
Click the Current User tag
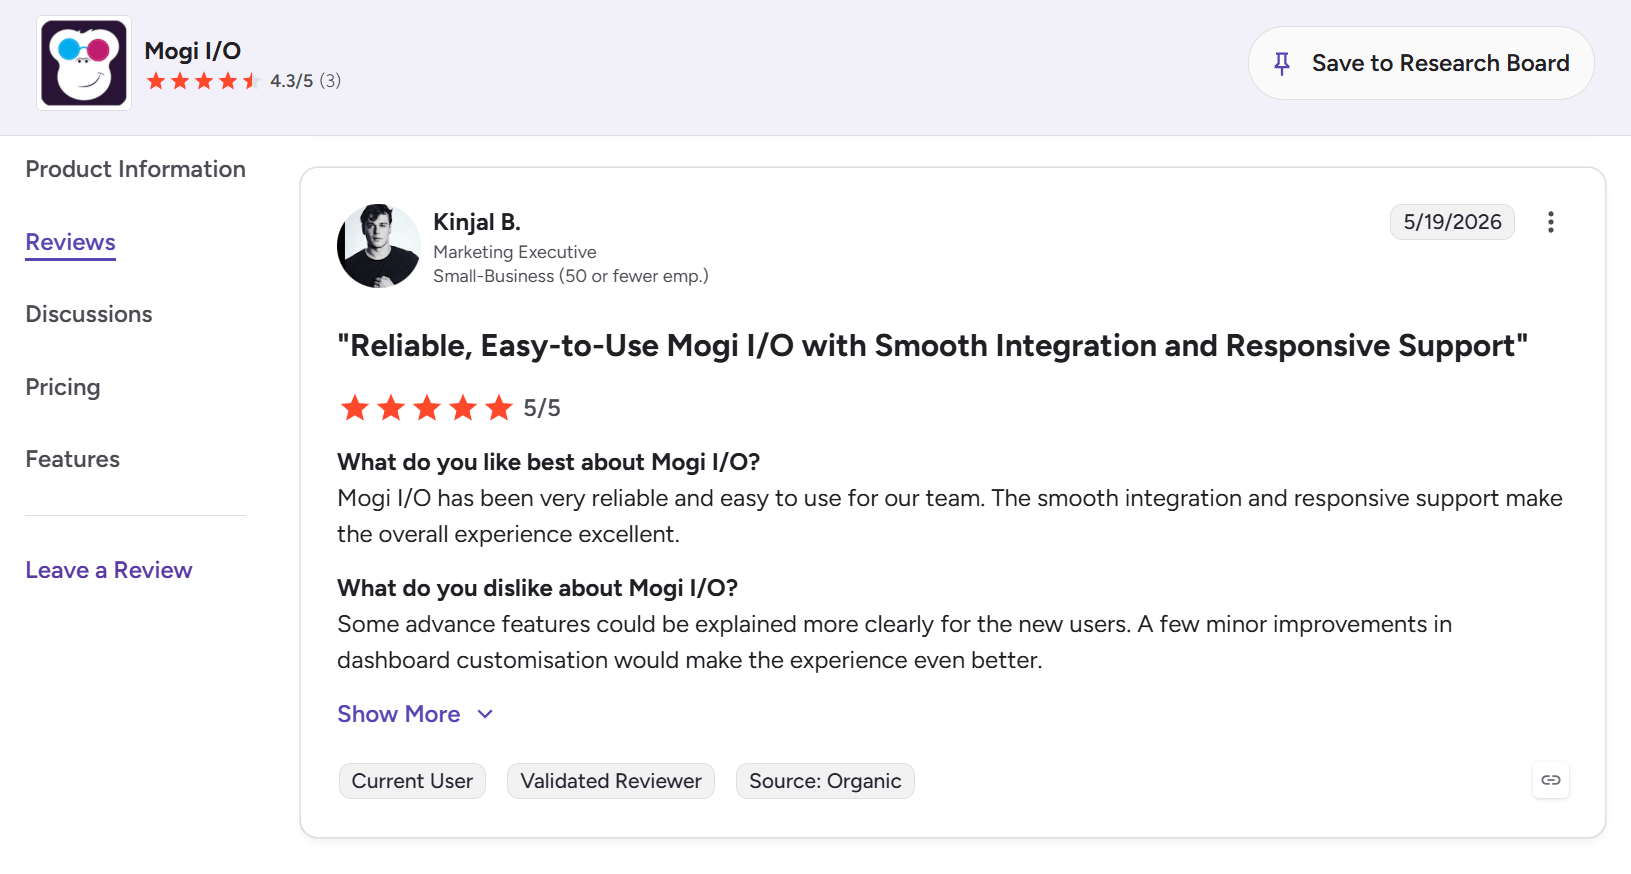point(412,781)
